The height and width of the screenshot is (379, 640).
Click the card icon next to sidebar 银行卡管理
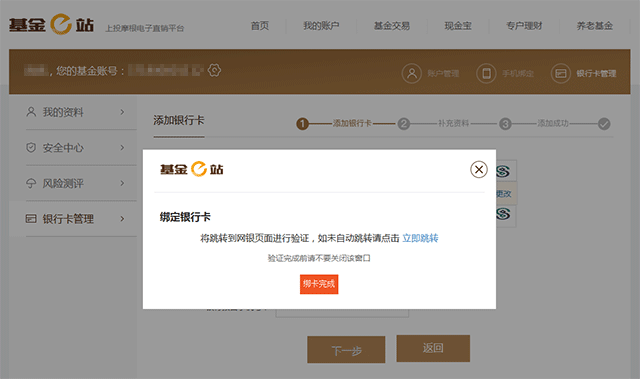31,219
